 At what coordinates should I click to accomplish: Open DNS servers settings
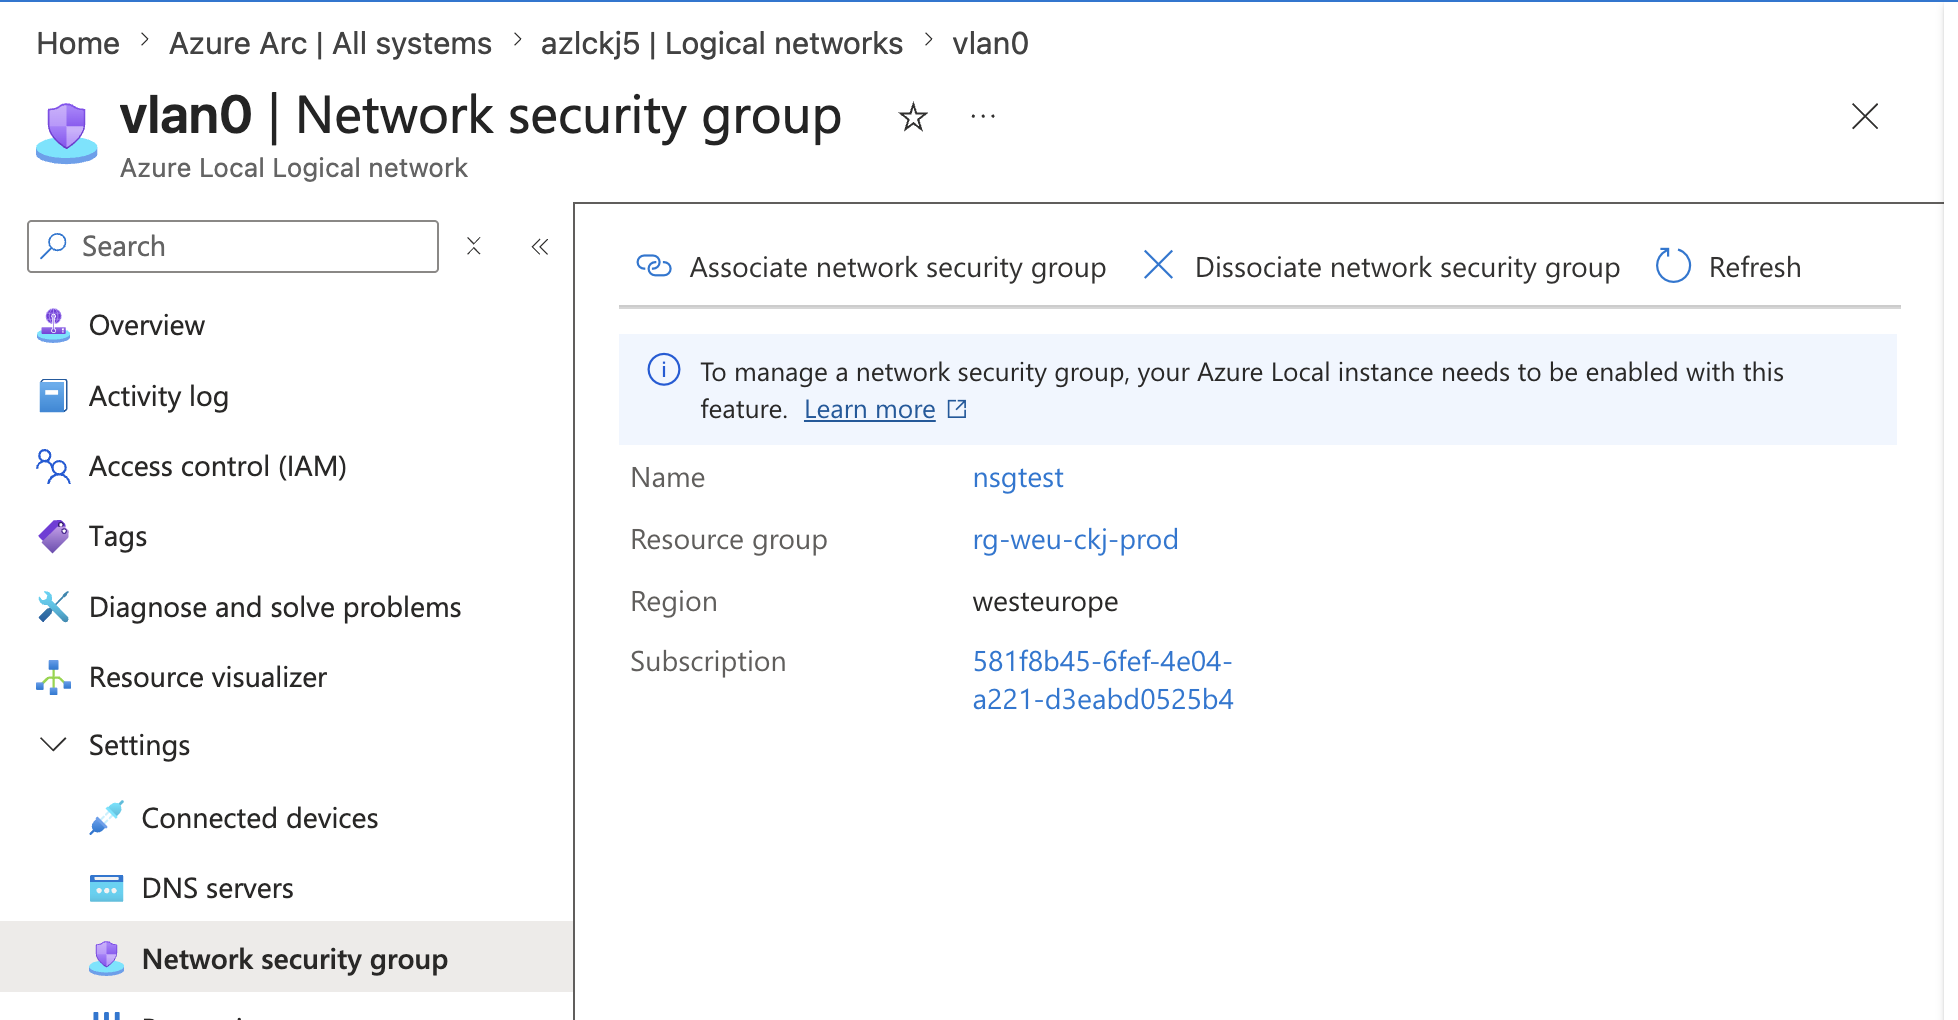pos(218,888)
